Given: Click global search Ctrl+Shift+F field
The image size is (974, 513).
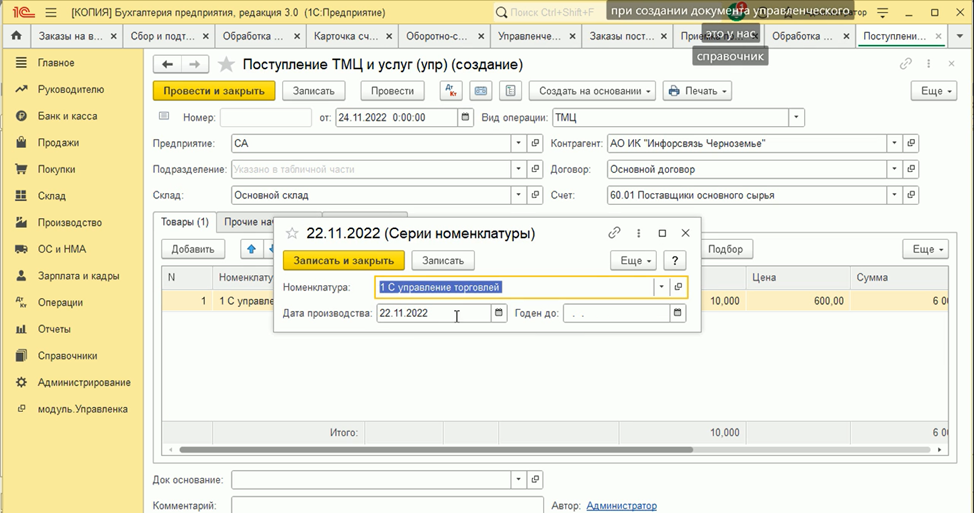Looking at the screenshot, I should [550, 12].
